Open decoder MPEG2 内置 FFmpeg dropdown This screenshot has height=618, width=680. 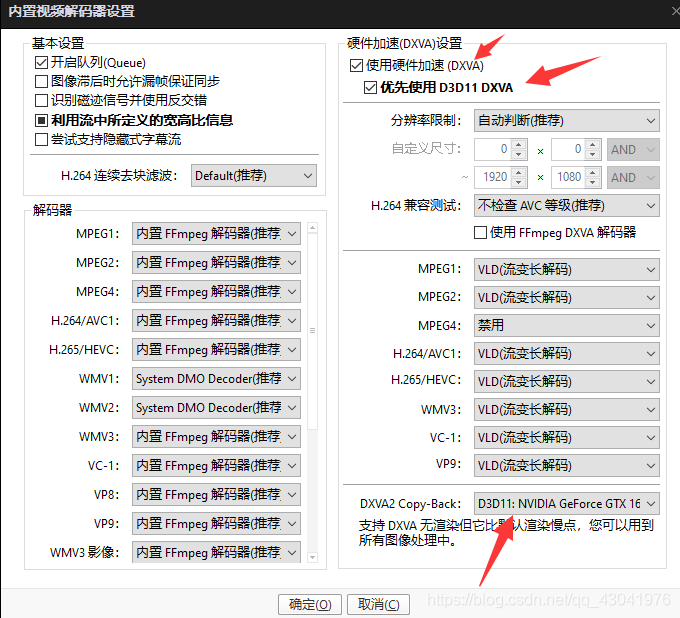click(x=216, y=263)
